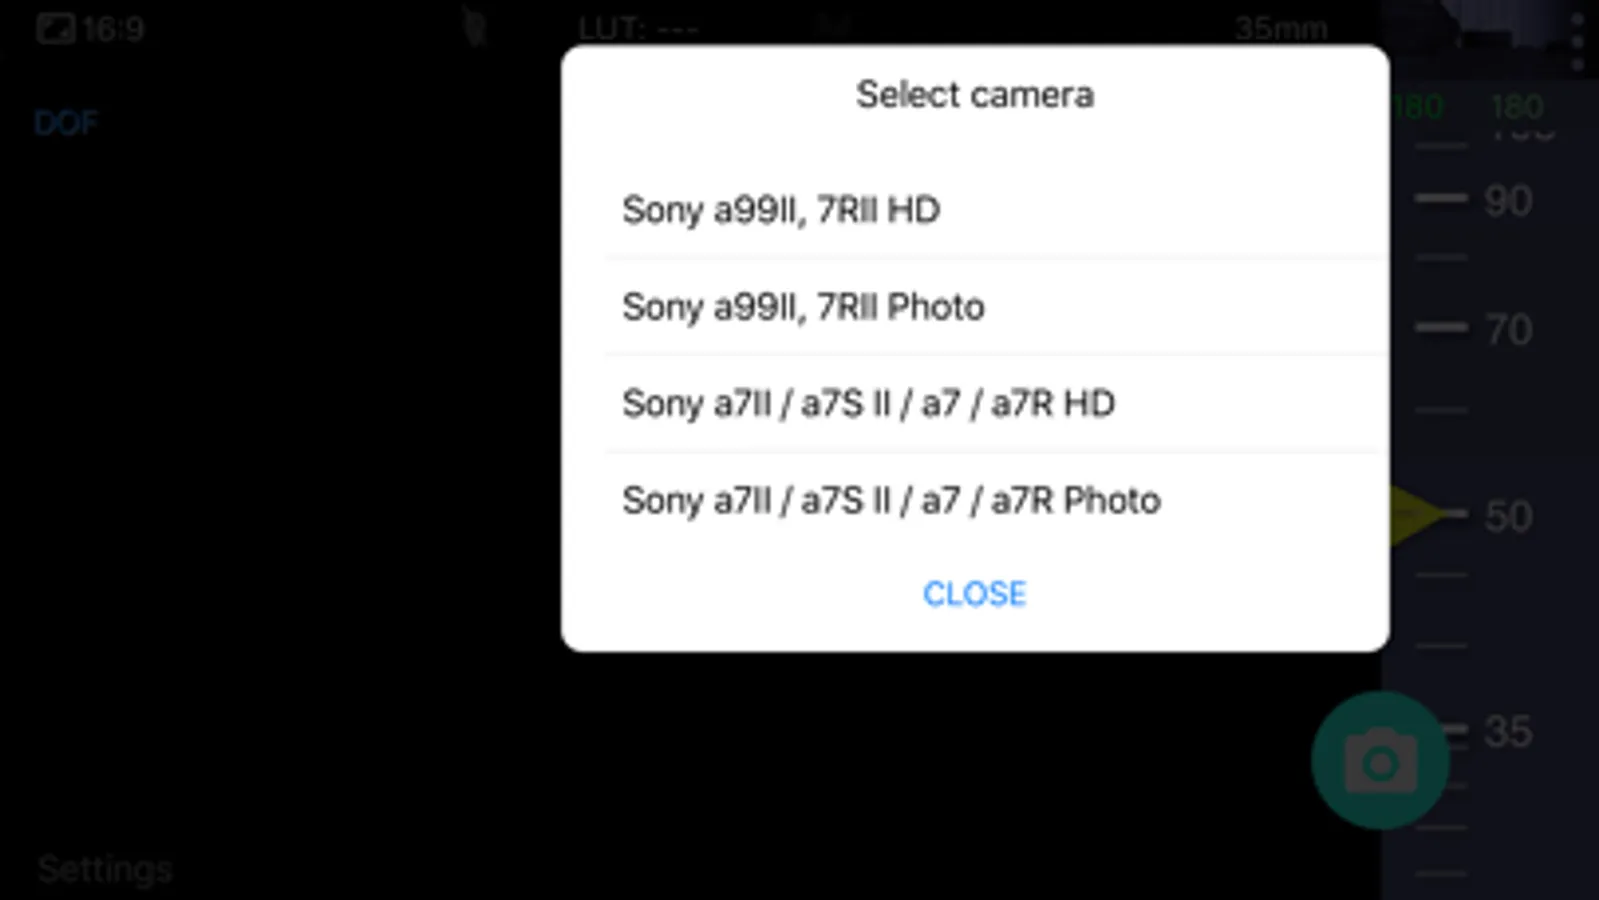Tap the dimmed icon left of LUT
Viewport: 1599px width, 900px height.
click(x=475, y=27)
